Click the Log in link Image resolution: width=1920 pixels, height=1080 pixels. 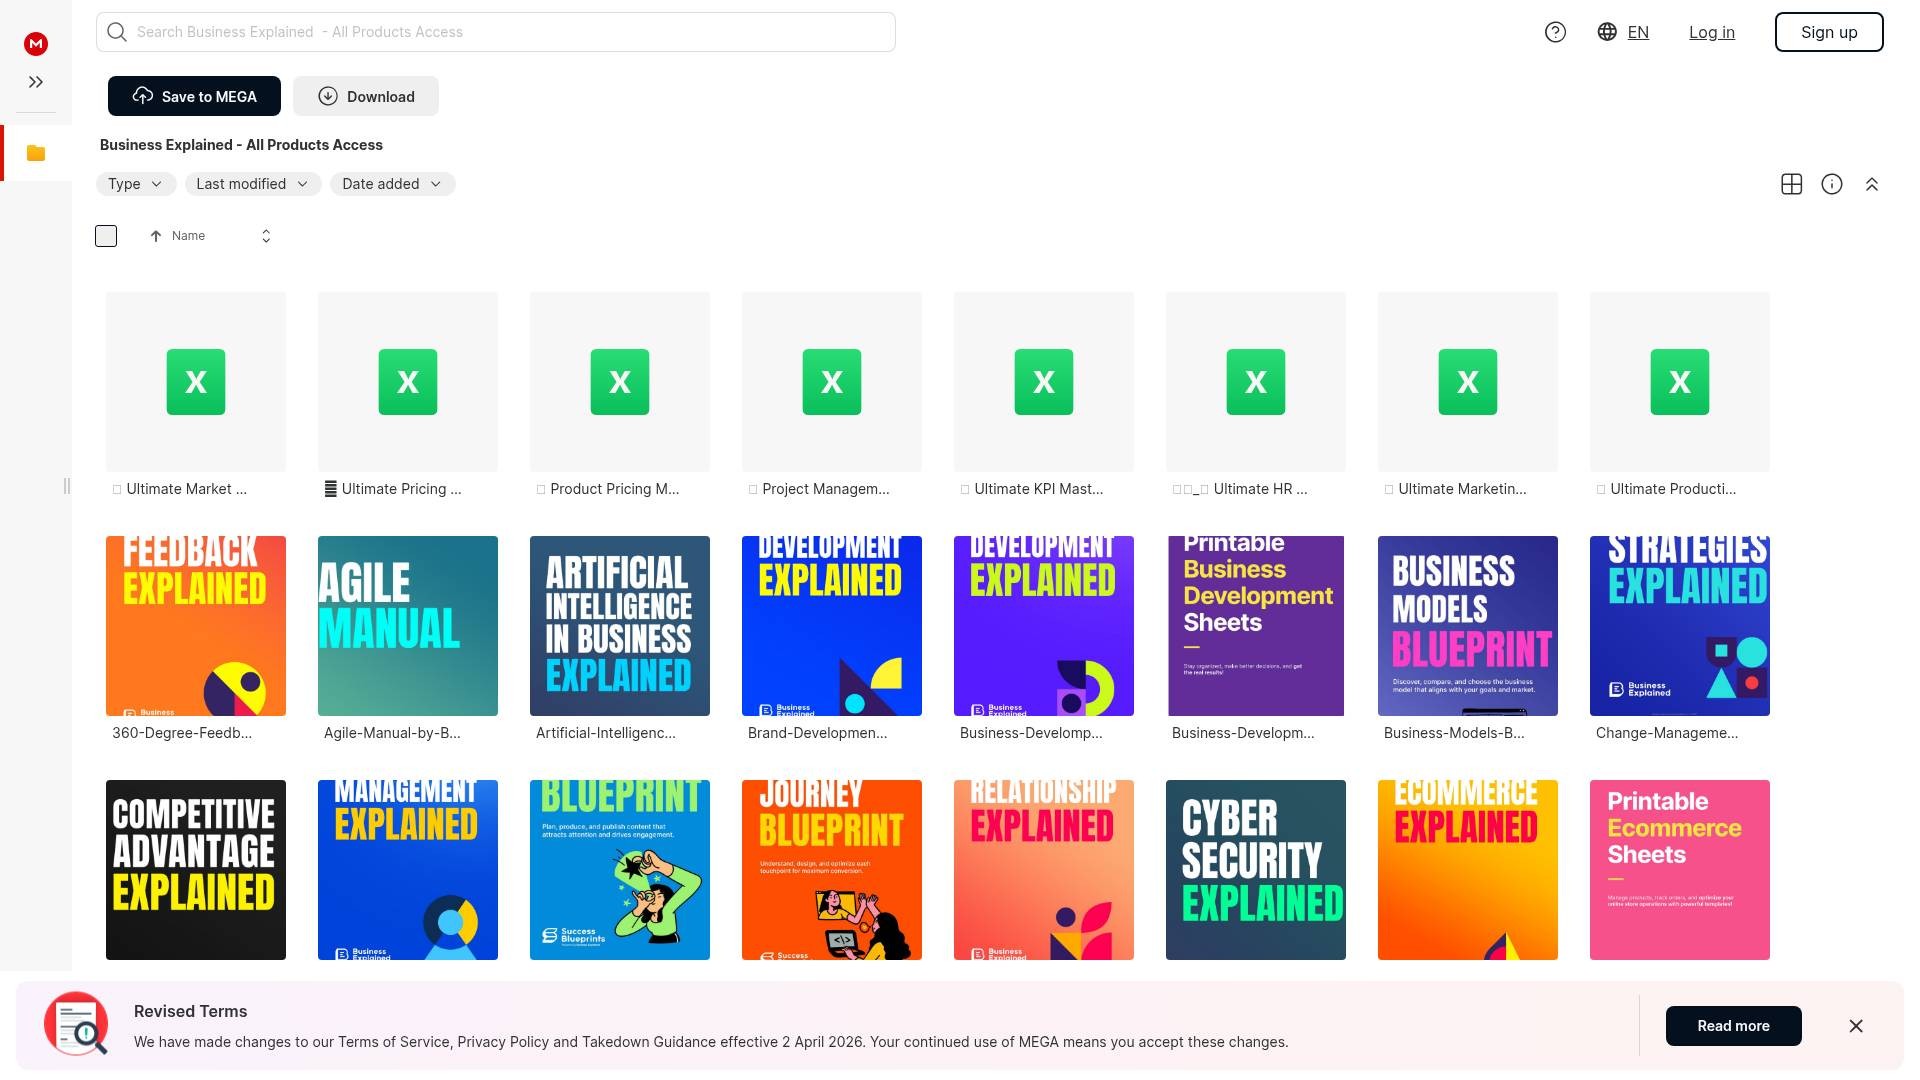pyautogui.click(x=1711, y=32)
